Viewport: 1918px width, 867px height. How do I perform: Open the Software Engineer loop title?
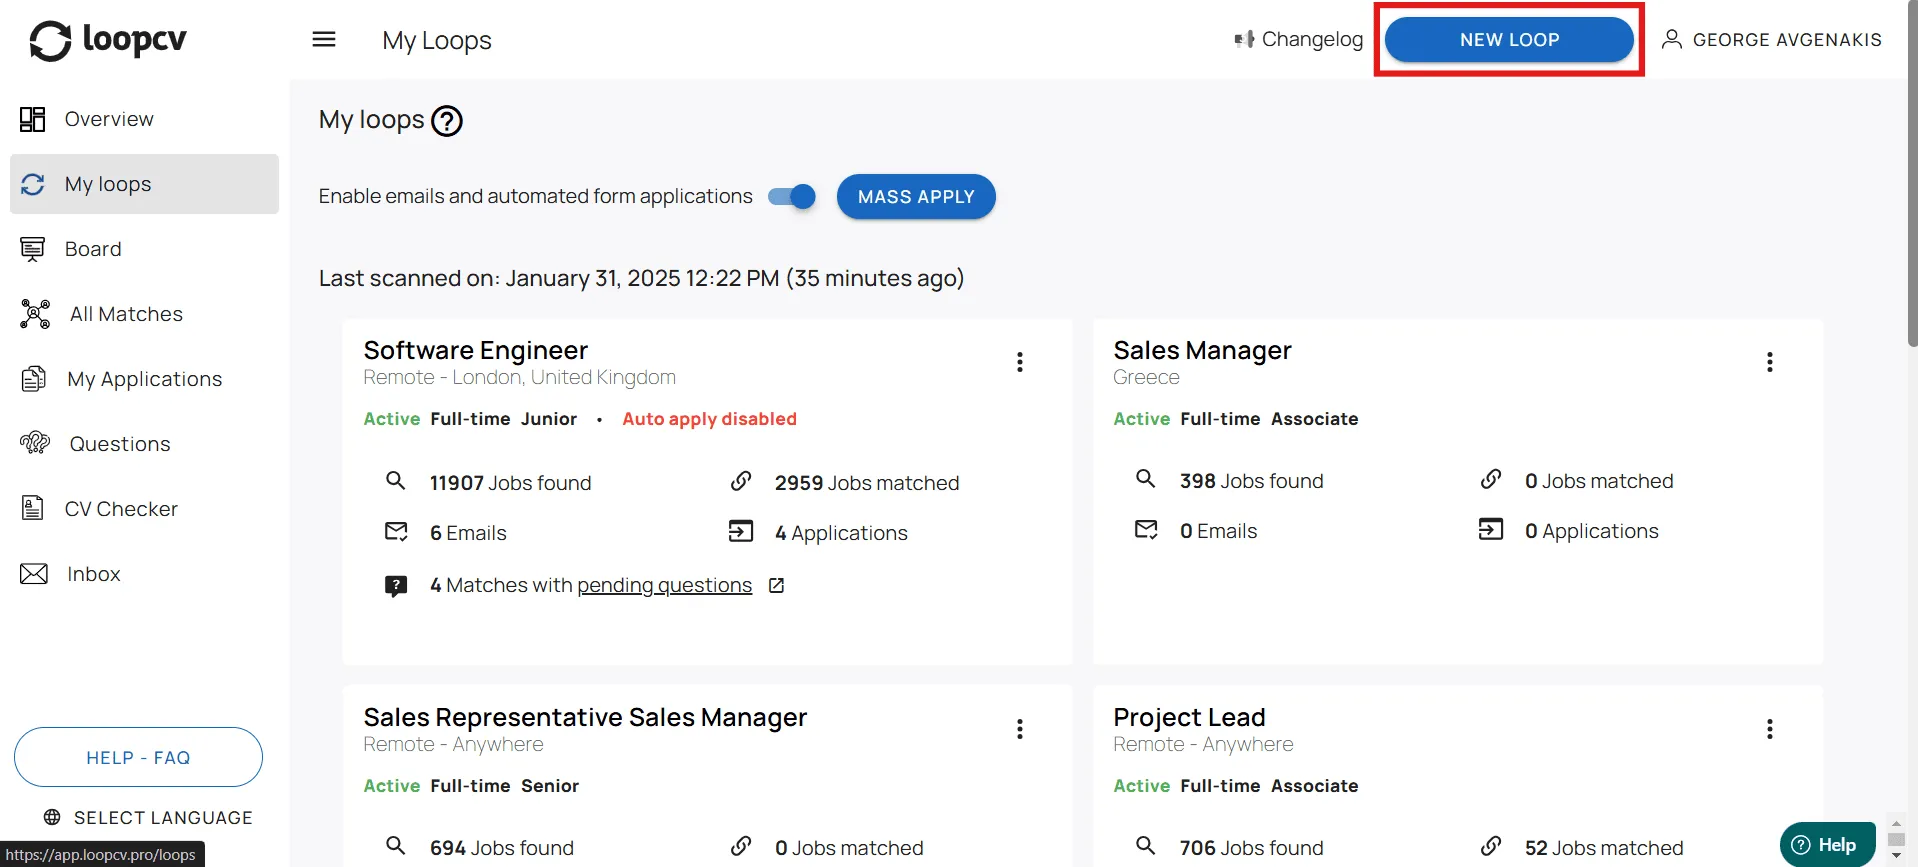(476, 350)
